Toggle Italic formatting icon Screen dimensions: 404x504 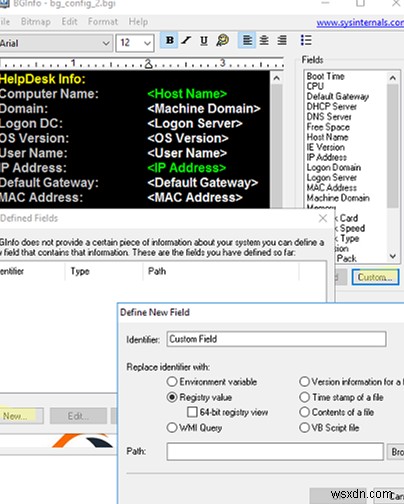pos(186,41)
